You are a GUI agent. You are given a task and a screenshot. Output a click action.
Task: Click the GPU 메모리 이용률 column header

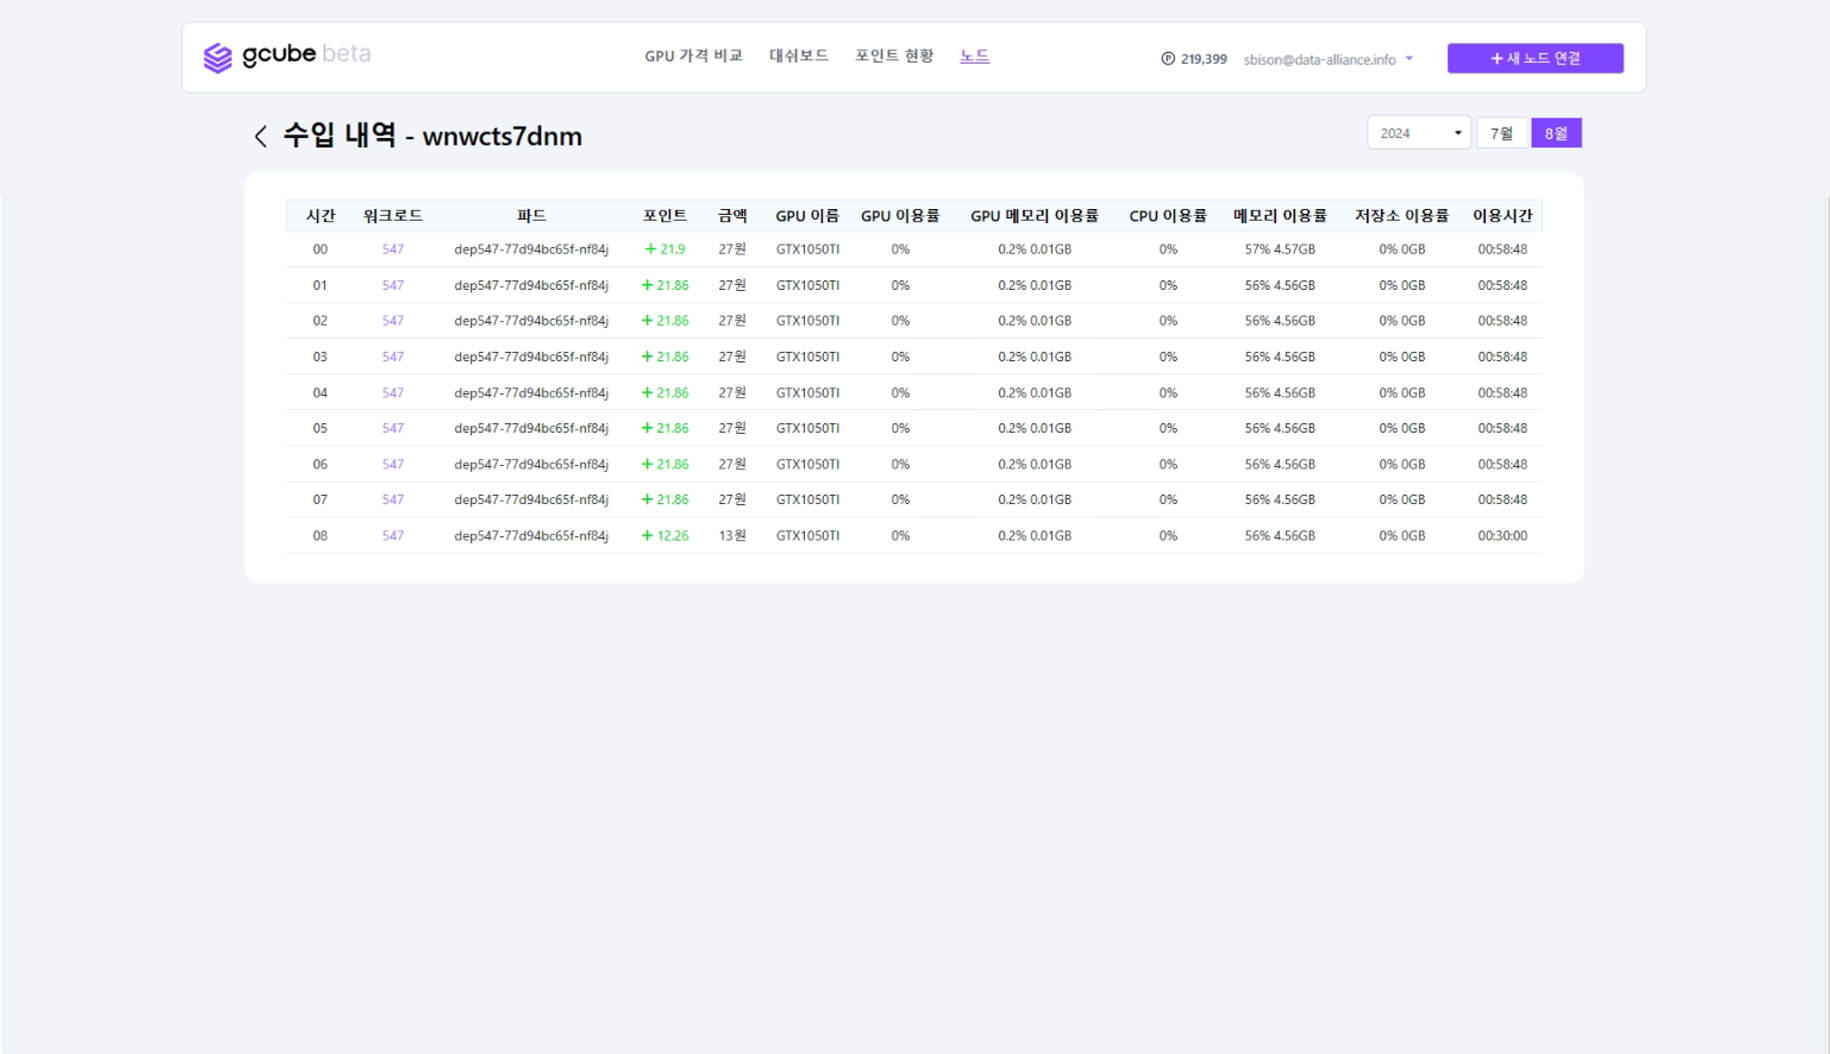pos(1034,216)
